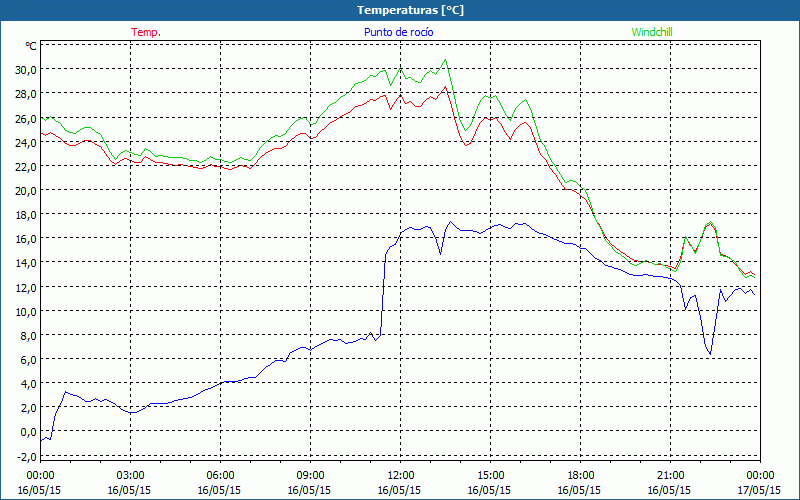Click the '09:00' time axis label
This screenshot has height=500, width=800.
(x=310, y=476)
